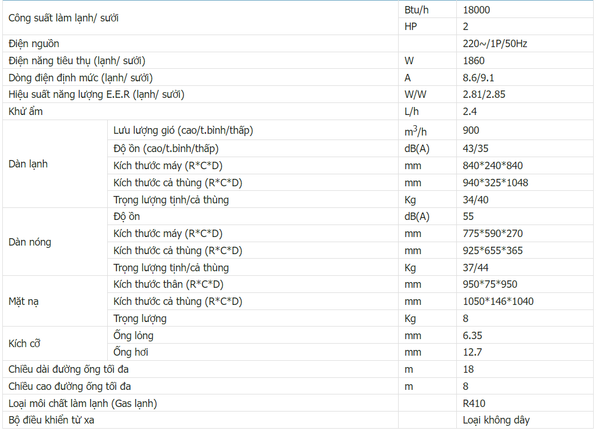This screenshot has height=429, width=600.
Task: Click the 'Khử ẩm' row label
Action: [25, 112]
